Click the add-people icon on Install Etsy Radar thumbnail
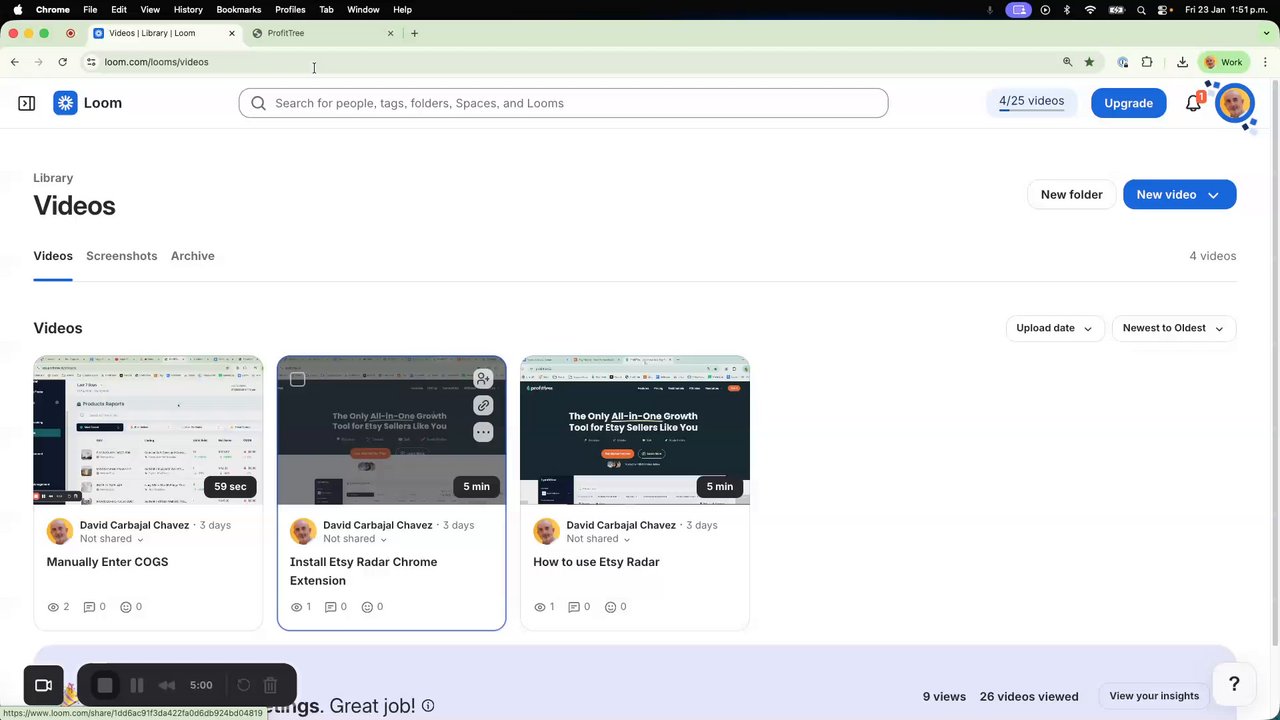Screen dimensions: 1280x720 click(x=483, y=379)
